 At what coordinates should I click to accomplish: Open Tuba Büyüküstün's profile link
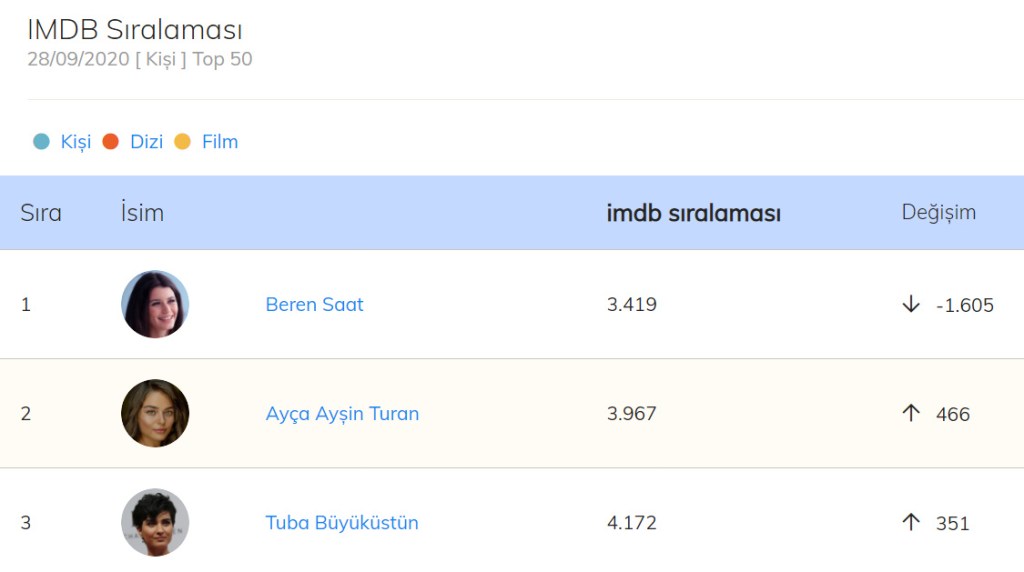pyautogui.click(x=342, y=523)
